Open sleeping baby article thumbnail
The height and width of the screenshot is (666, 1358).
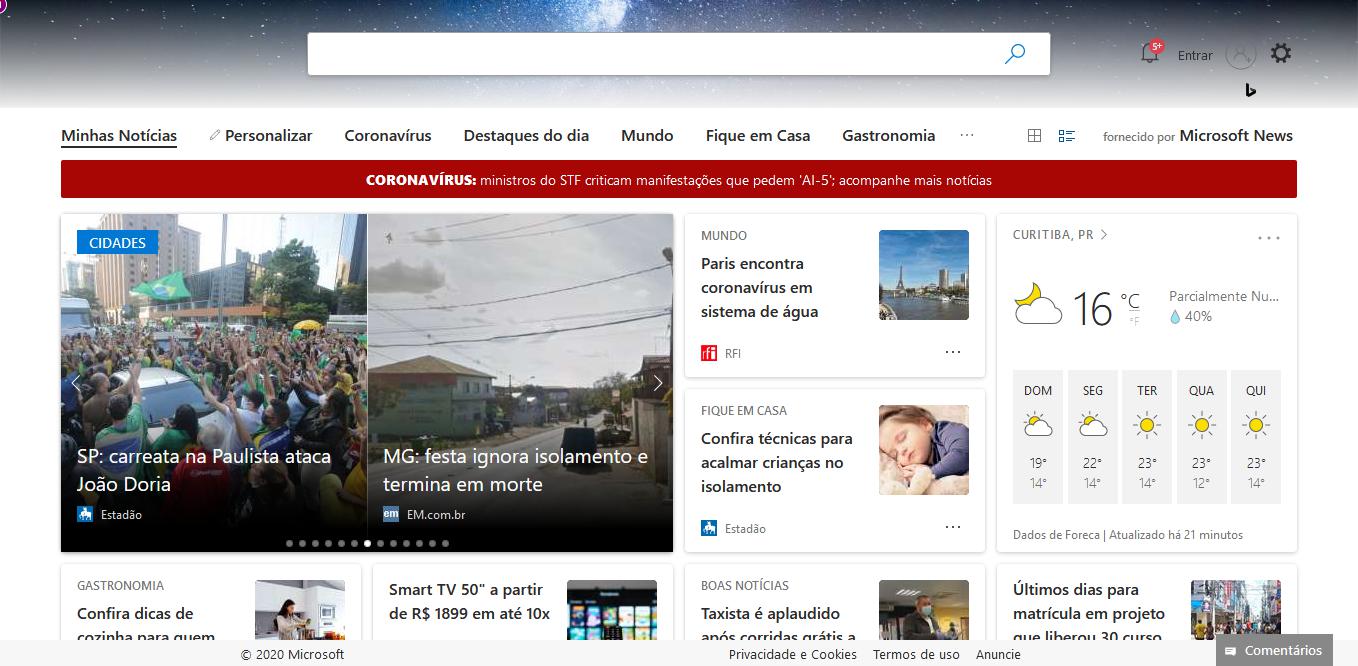click(924, 450)
